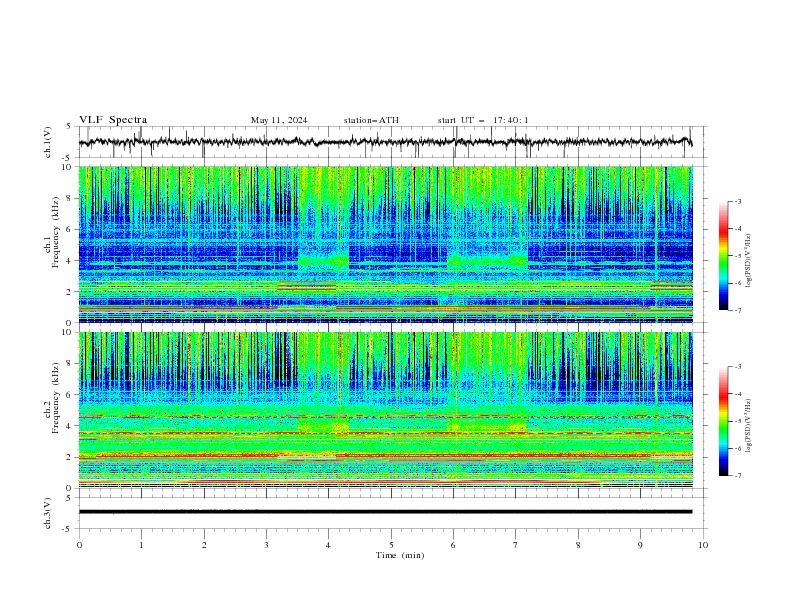This screenshot has height=612, width=792.
Task: Click the ch.2 PSD color bar
Action: 723,421
